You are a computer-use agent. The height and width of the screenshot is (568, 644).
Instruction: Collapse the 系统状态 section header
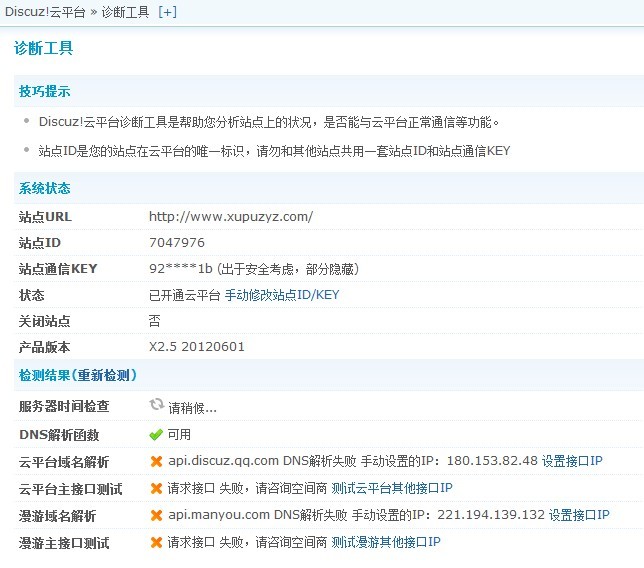(x=44, y=188)
